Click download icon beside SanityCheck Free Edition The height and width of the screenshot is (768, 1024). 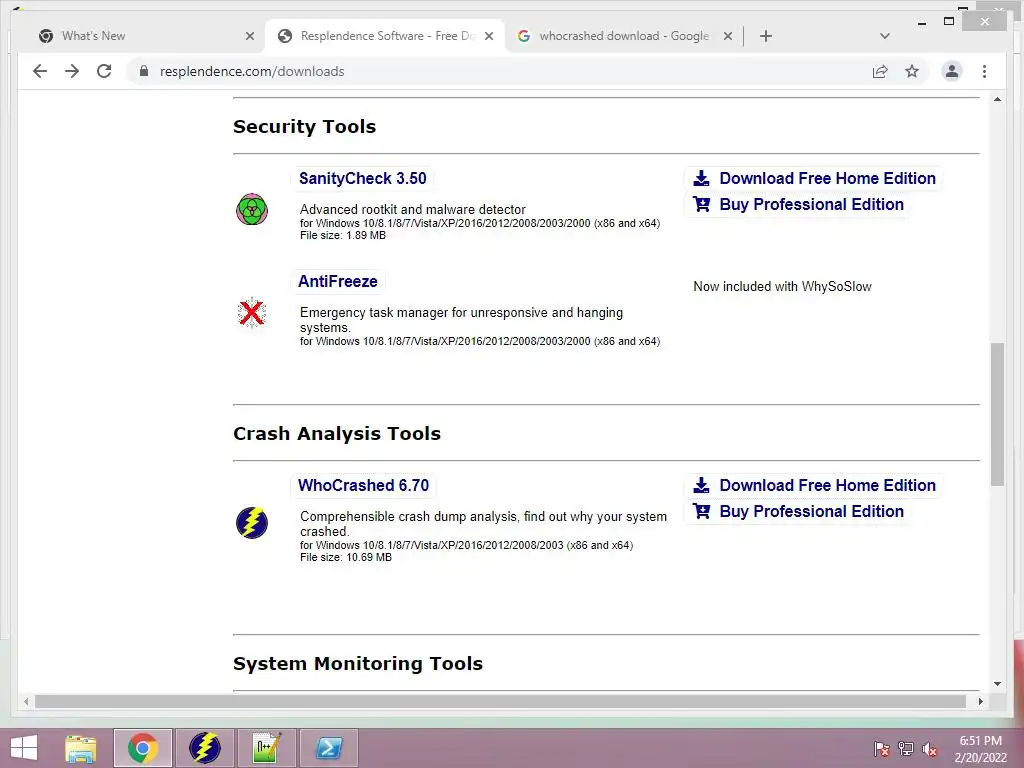click(x=701, y=178)
